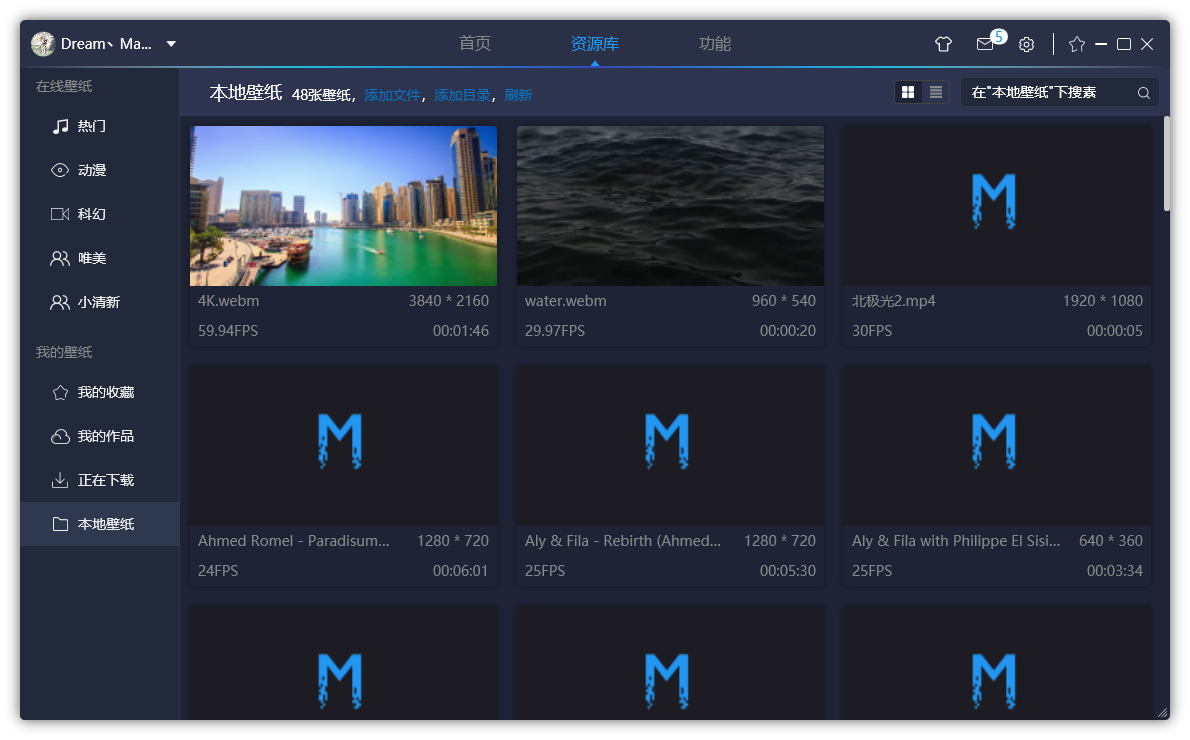This screenshot has height=740, width=1190.
Task: Open 唯美 wallpaper category
Action: coord(100,258)
